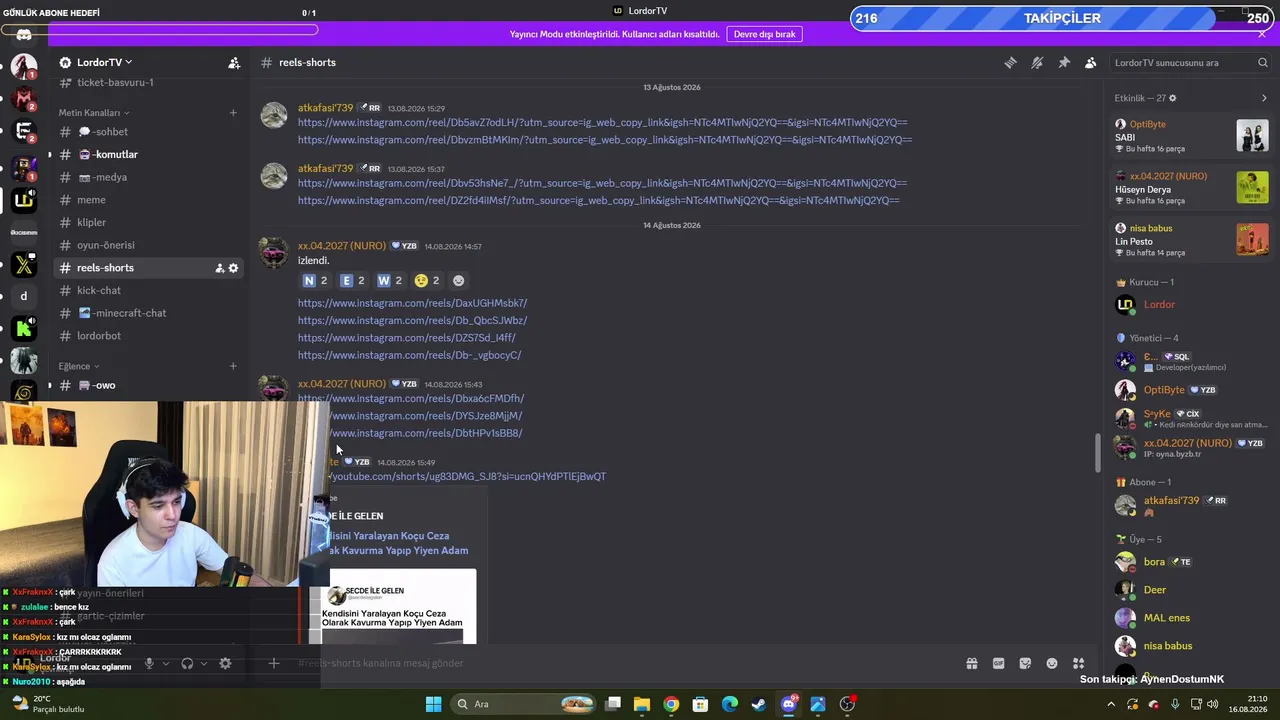Open the server with letter d
The image size is (1280, 720).
24,296
